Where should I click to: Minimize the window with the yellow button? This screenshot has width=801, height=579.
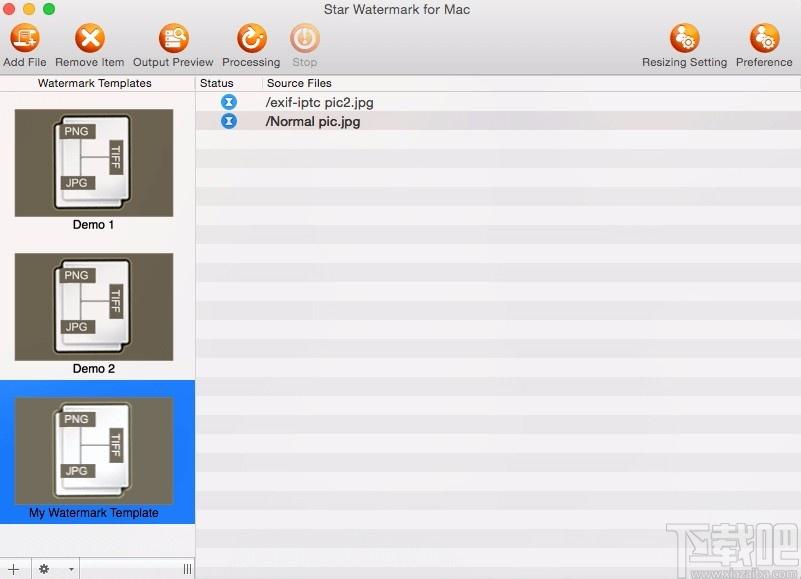[x=29, y=9]
